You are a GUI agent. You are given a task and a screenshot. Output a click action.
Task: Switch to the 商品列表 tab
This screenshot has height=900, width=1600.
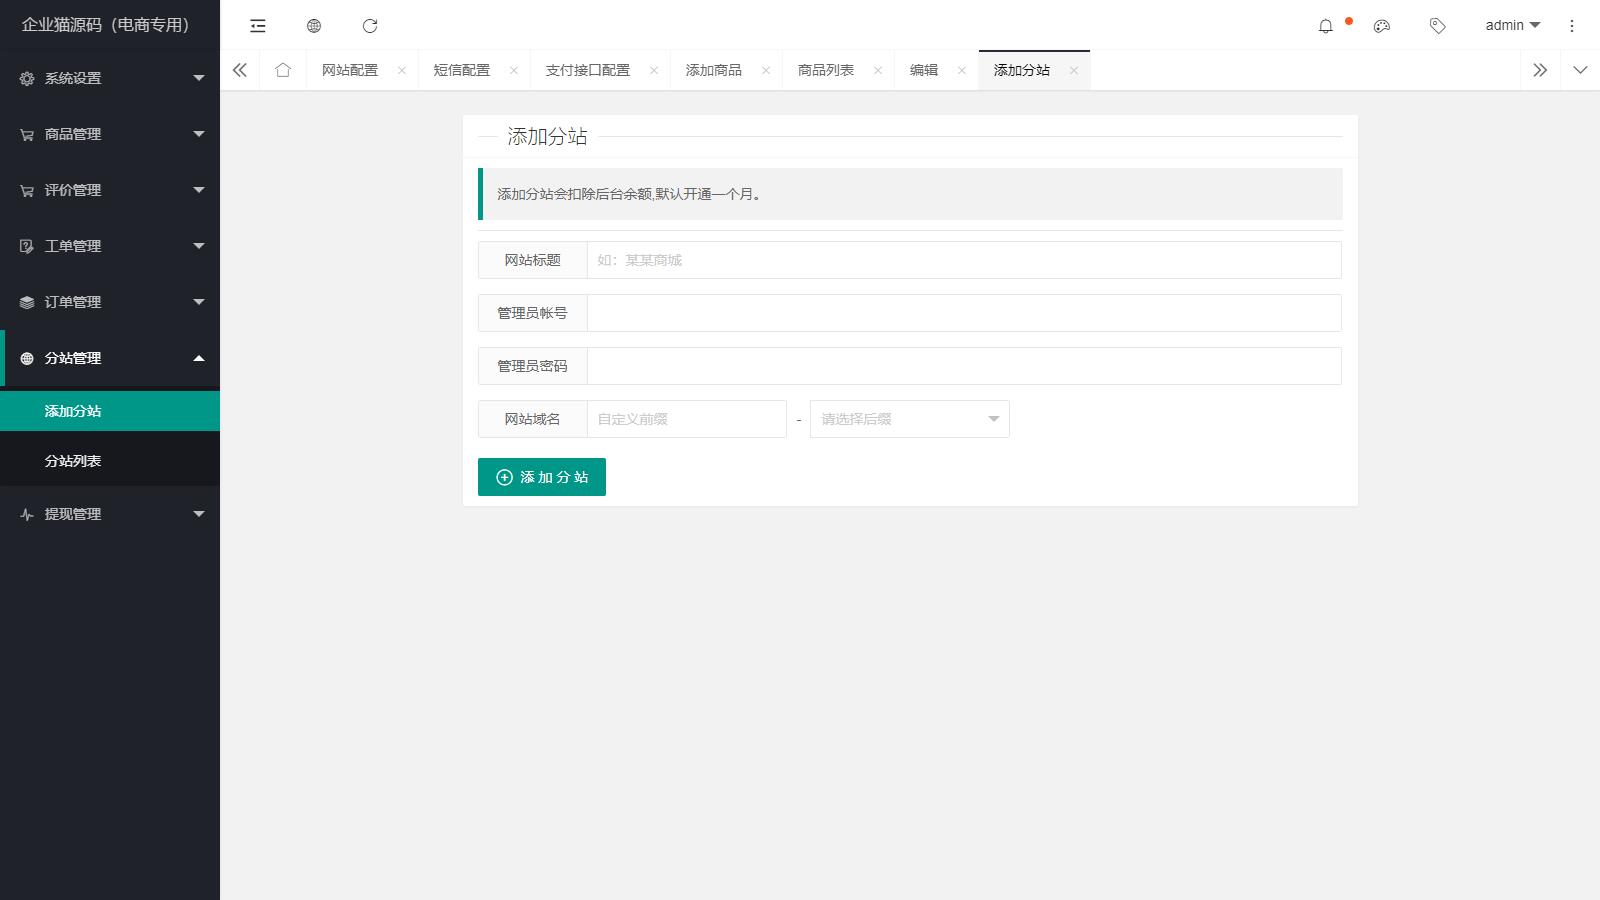[x=826, y=70]
